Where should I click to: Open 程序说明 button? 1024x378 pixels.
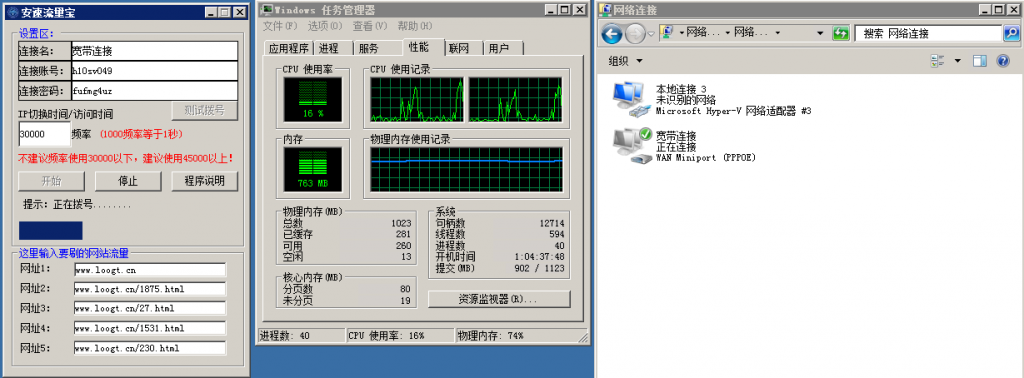click(204, 181)
